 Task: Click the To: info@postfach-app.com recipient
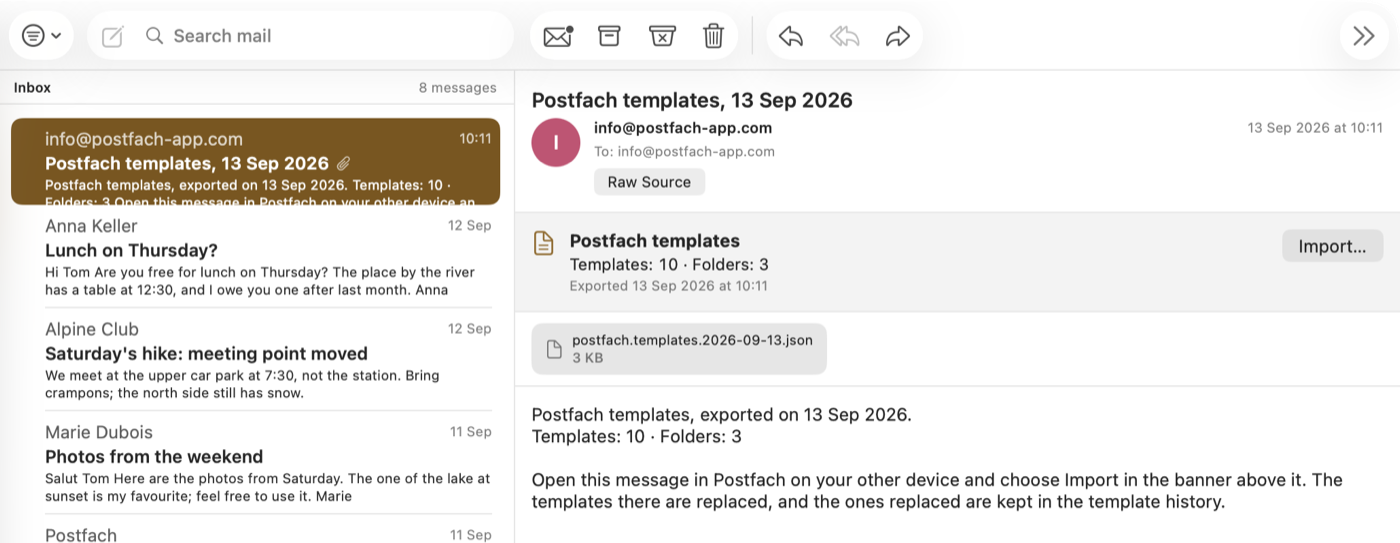(x=684, y=152)
